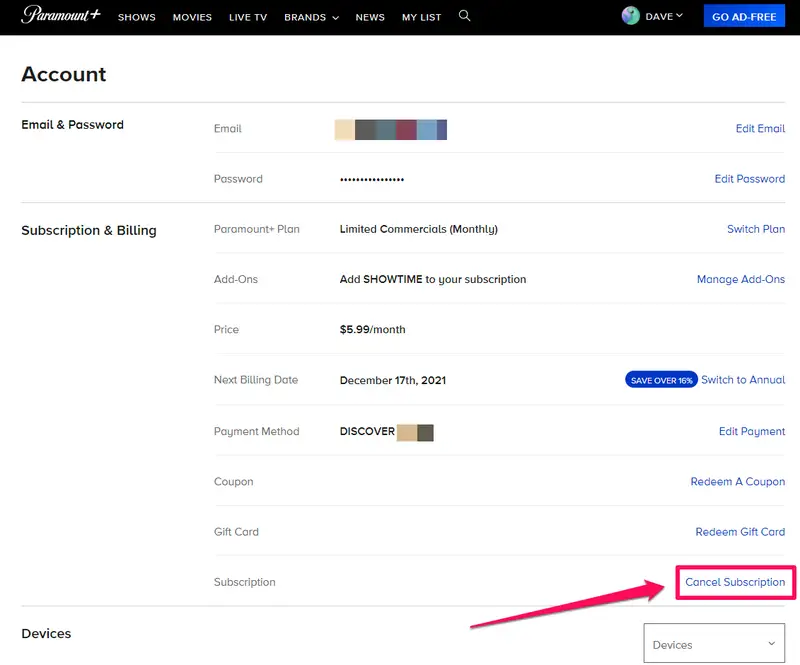The width and height of the screenshot is (800, 665).
Task: Click the Edit Password link
Action: coord(749,179)
